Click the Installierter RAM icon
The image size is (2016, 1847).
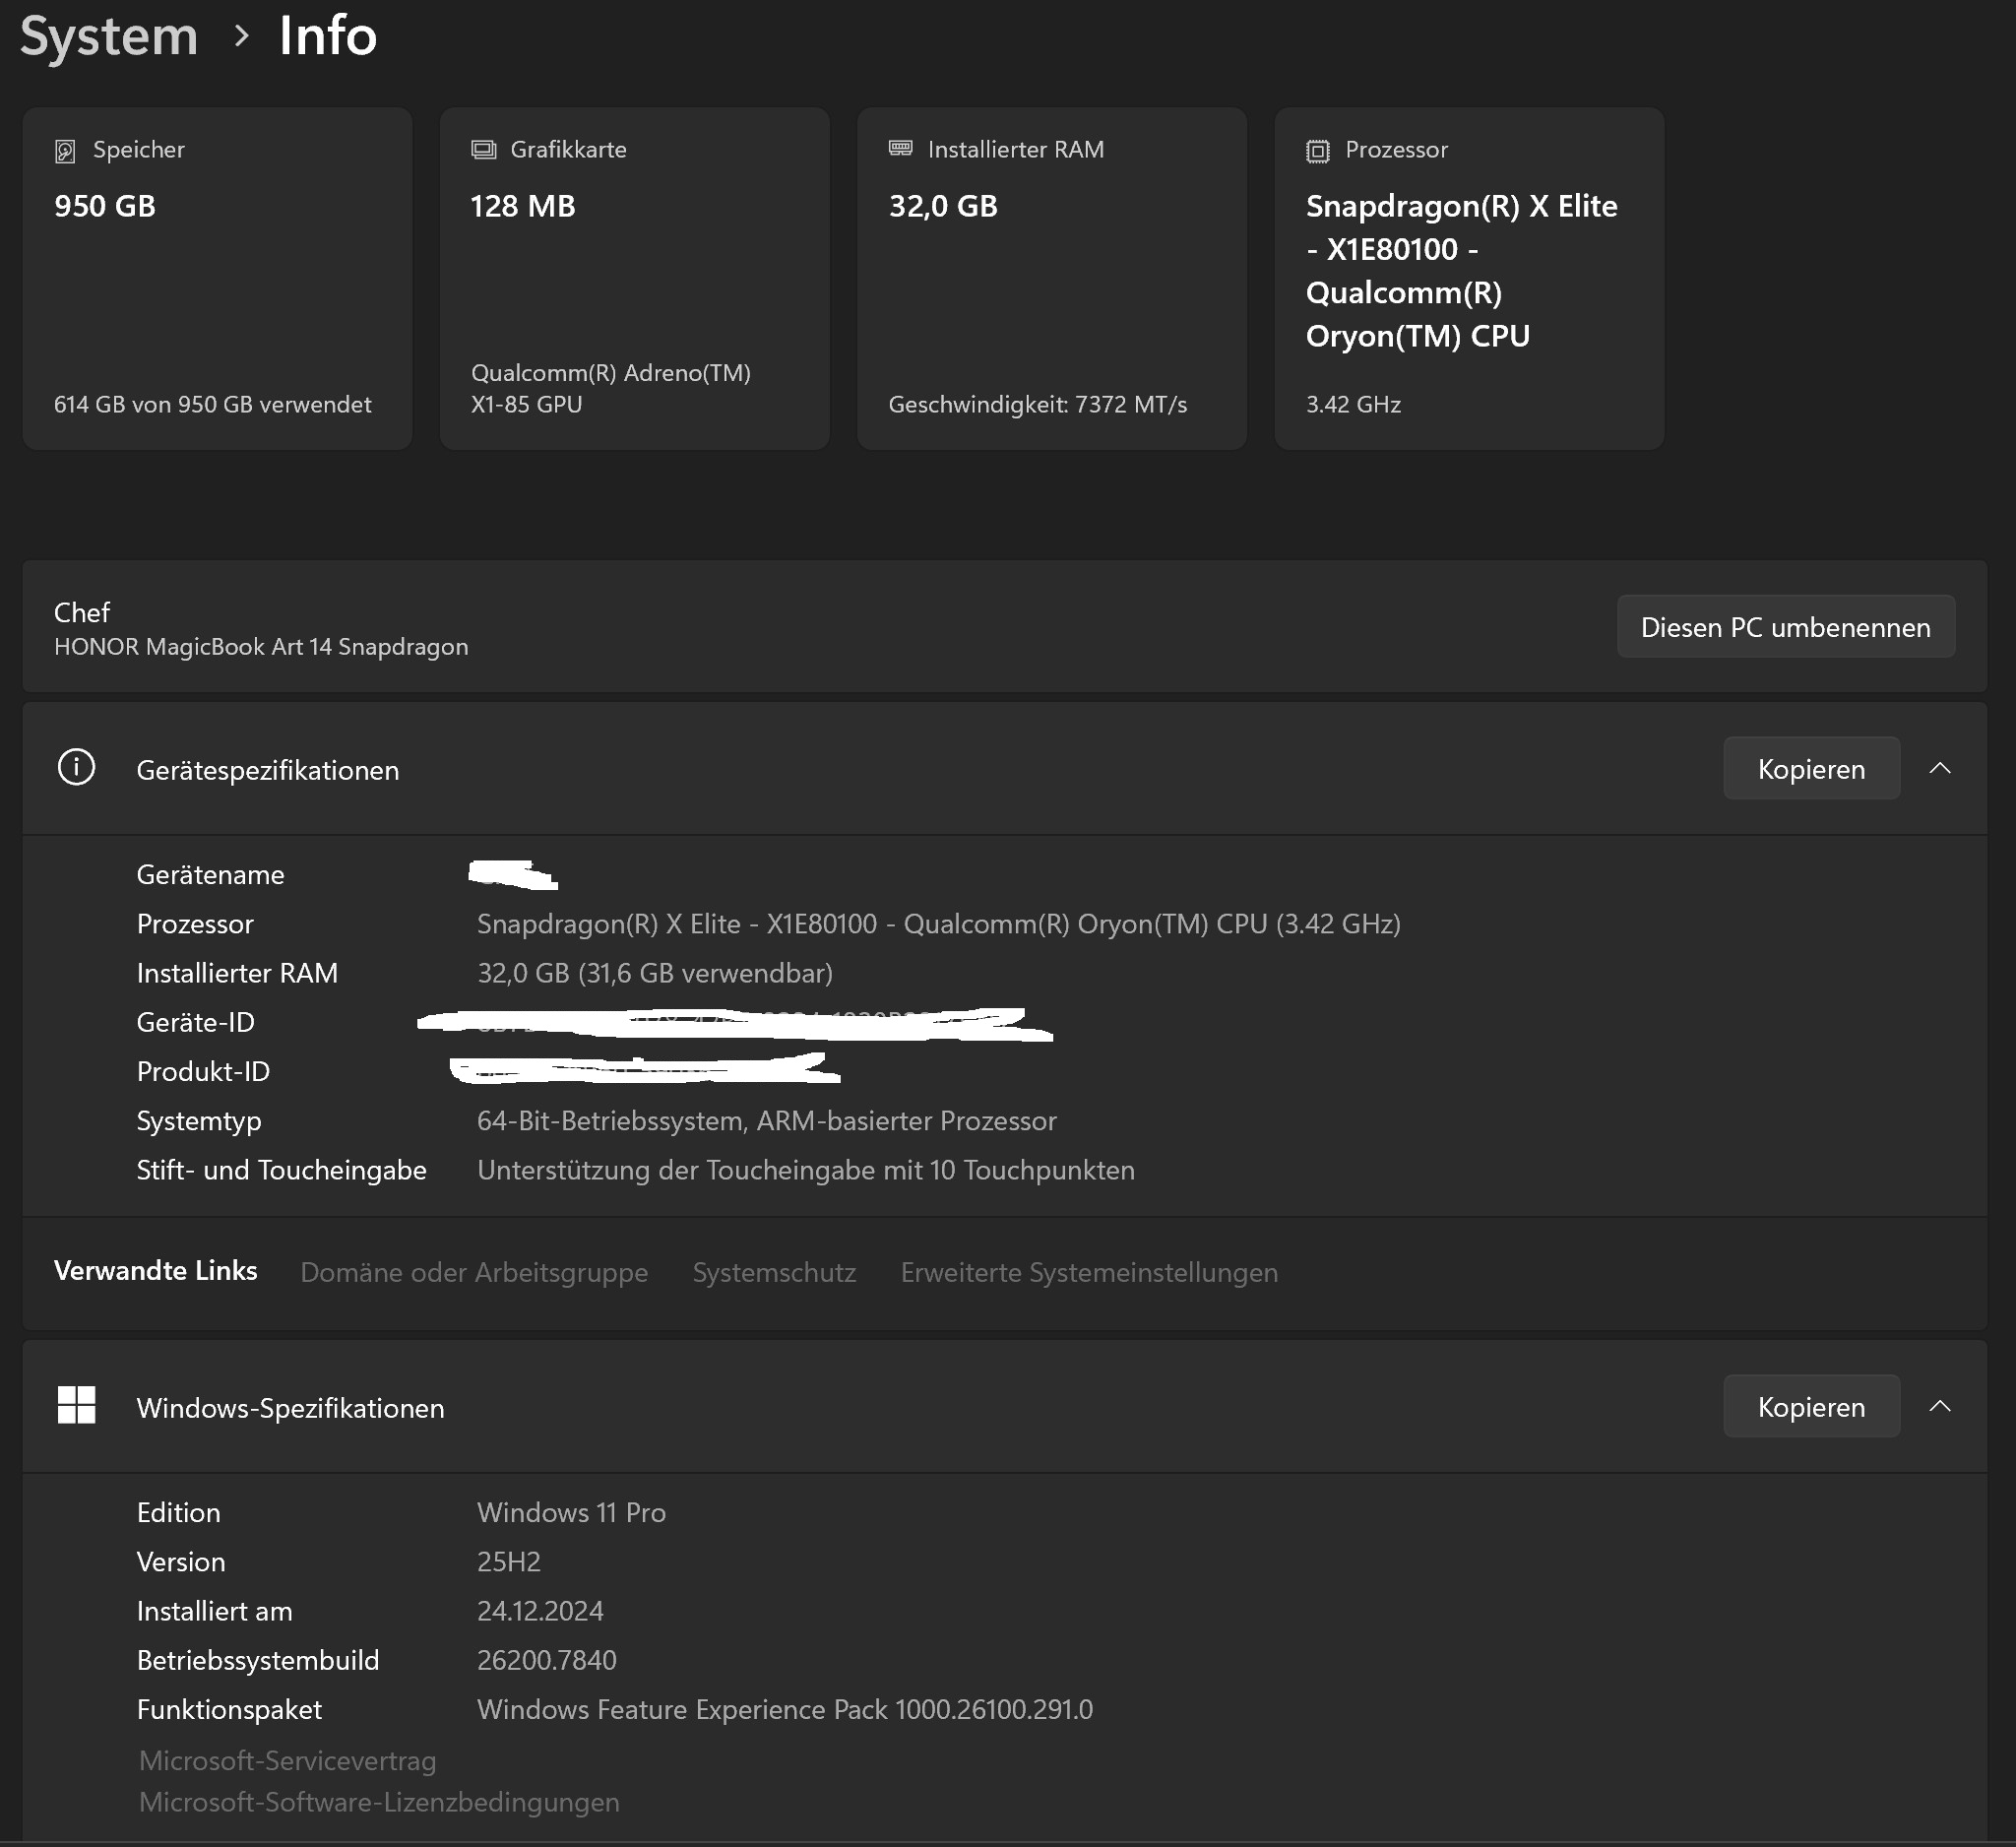pyautogui.click(x=900, y=149)
